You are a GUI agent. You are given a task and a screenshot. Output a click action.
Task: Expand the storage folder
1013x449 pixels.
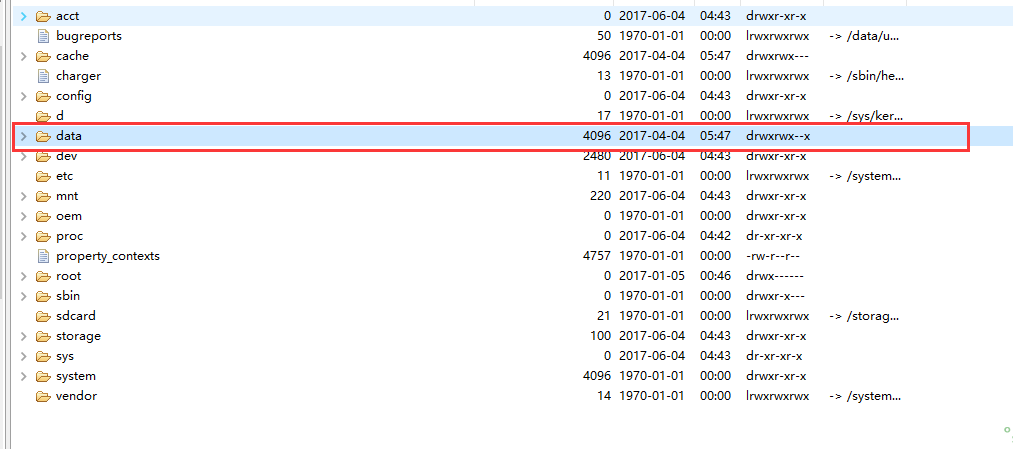(x=24, y=336)
